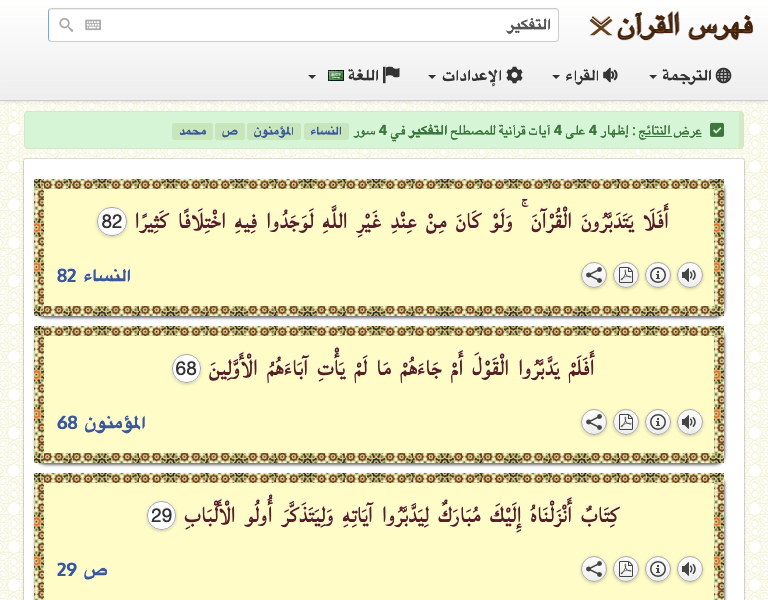This screenshot has width=768, height=600.
Task: Filter results by النساء surah tag
Action: point(327,131)
